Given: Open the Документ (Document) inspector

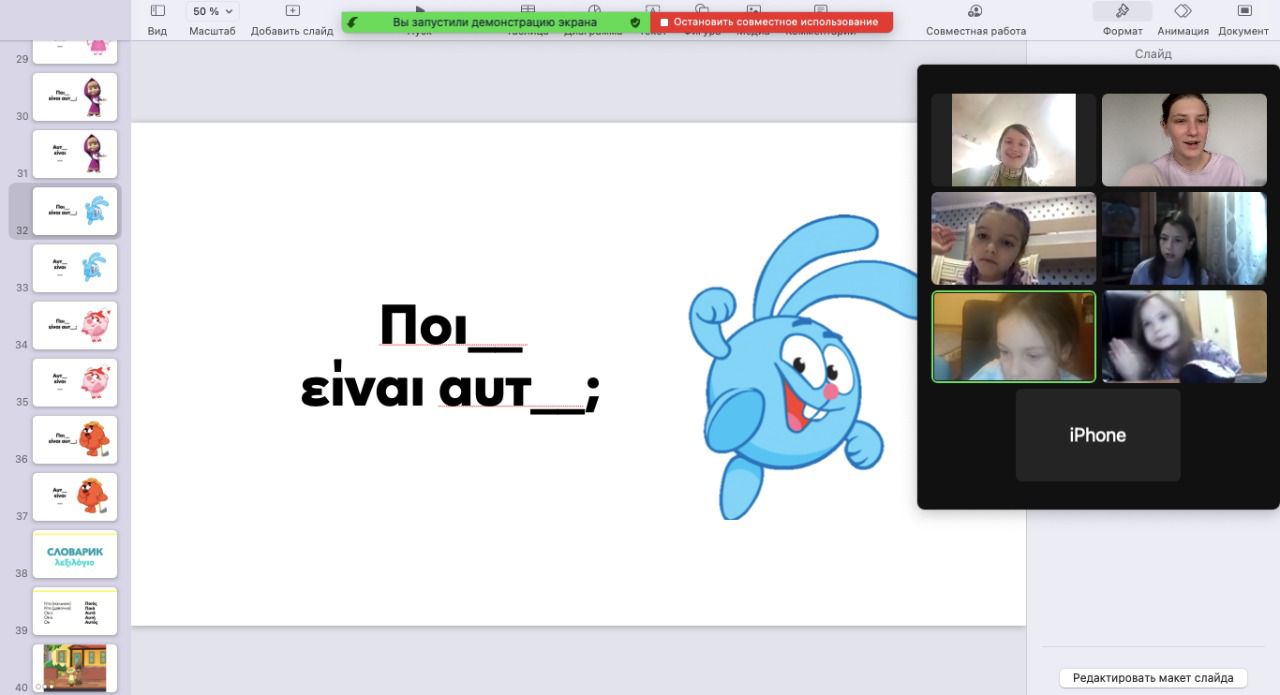Looking at the screenshot, I should tap(1244, 19).
